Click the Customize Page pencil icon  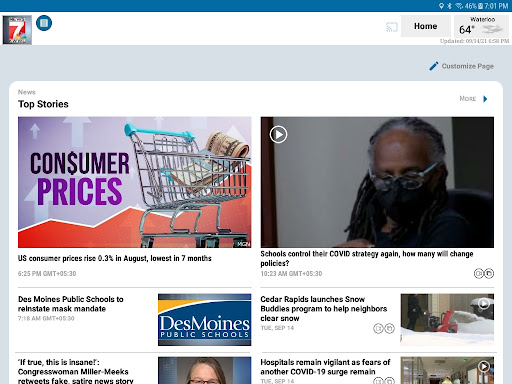pos(434,66)
